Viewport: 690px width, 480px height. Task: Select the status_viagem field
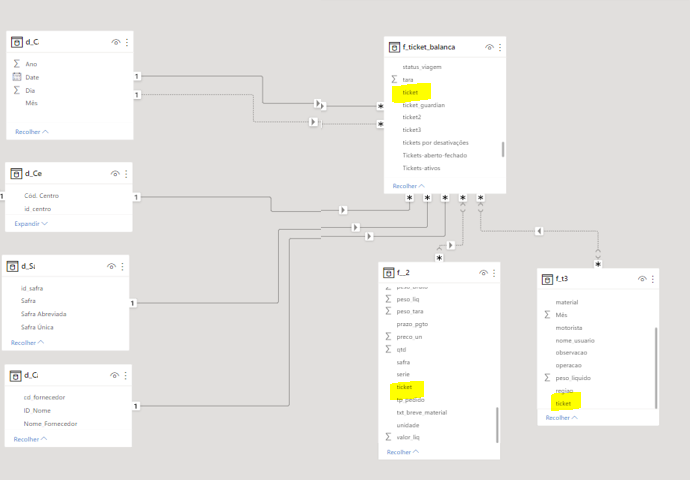click(x=422, y=67)
